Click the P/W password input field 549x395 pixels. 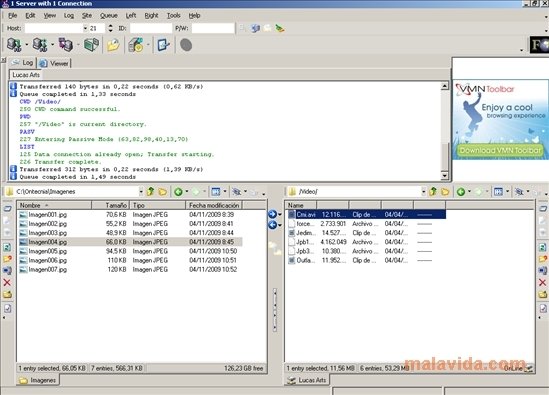[x=213, y=28]
